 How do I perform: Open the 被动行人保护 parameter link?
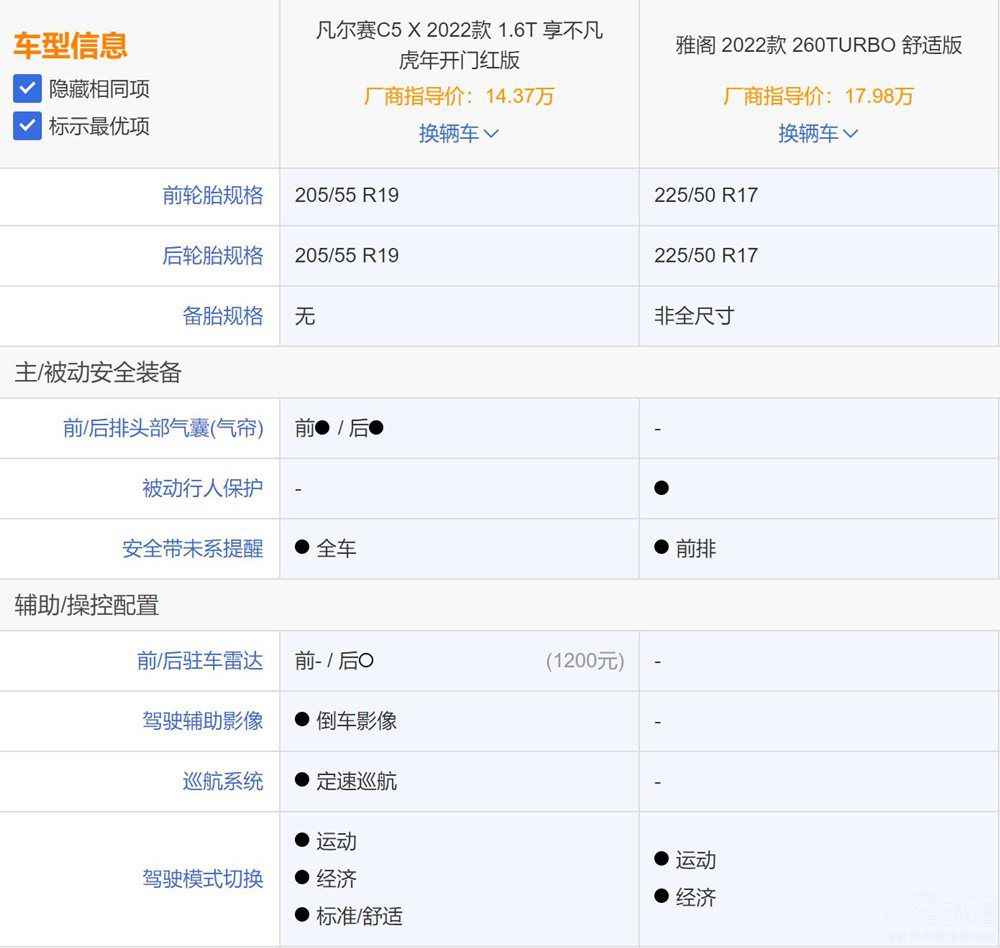pyautogui.click(x=203, y=489)
